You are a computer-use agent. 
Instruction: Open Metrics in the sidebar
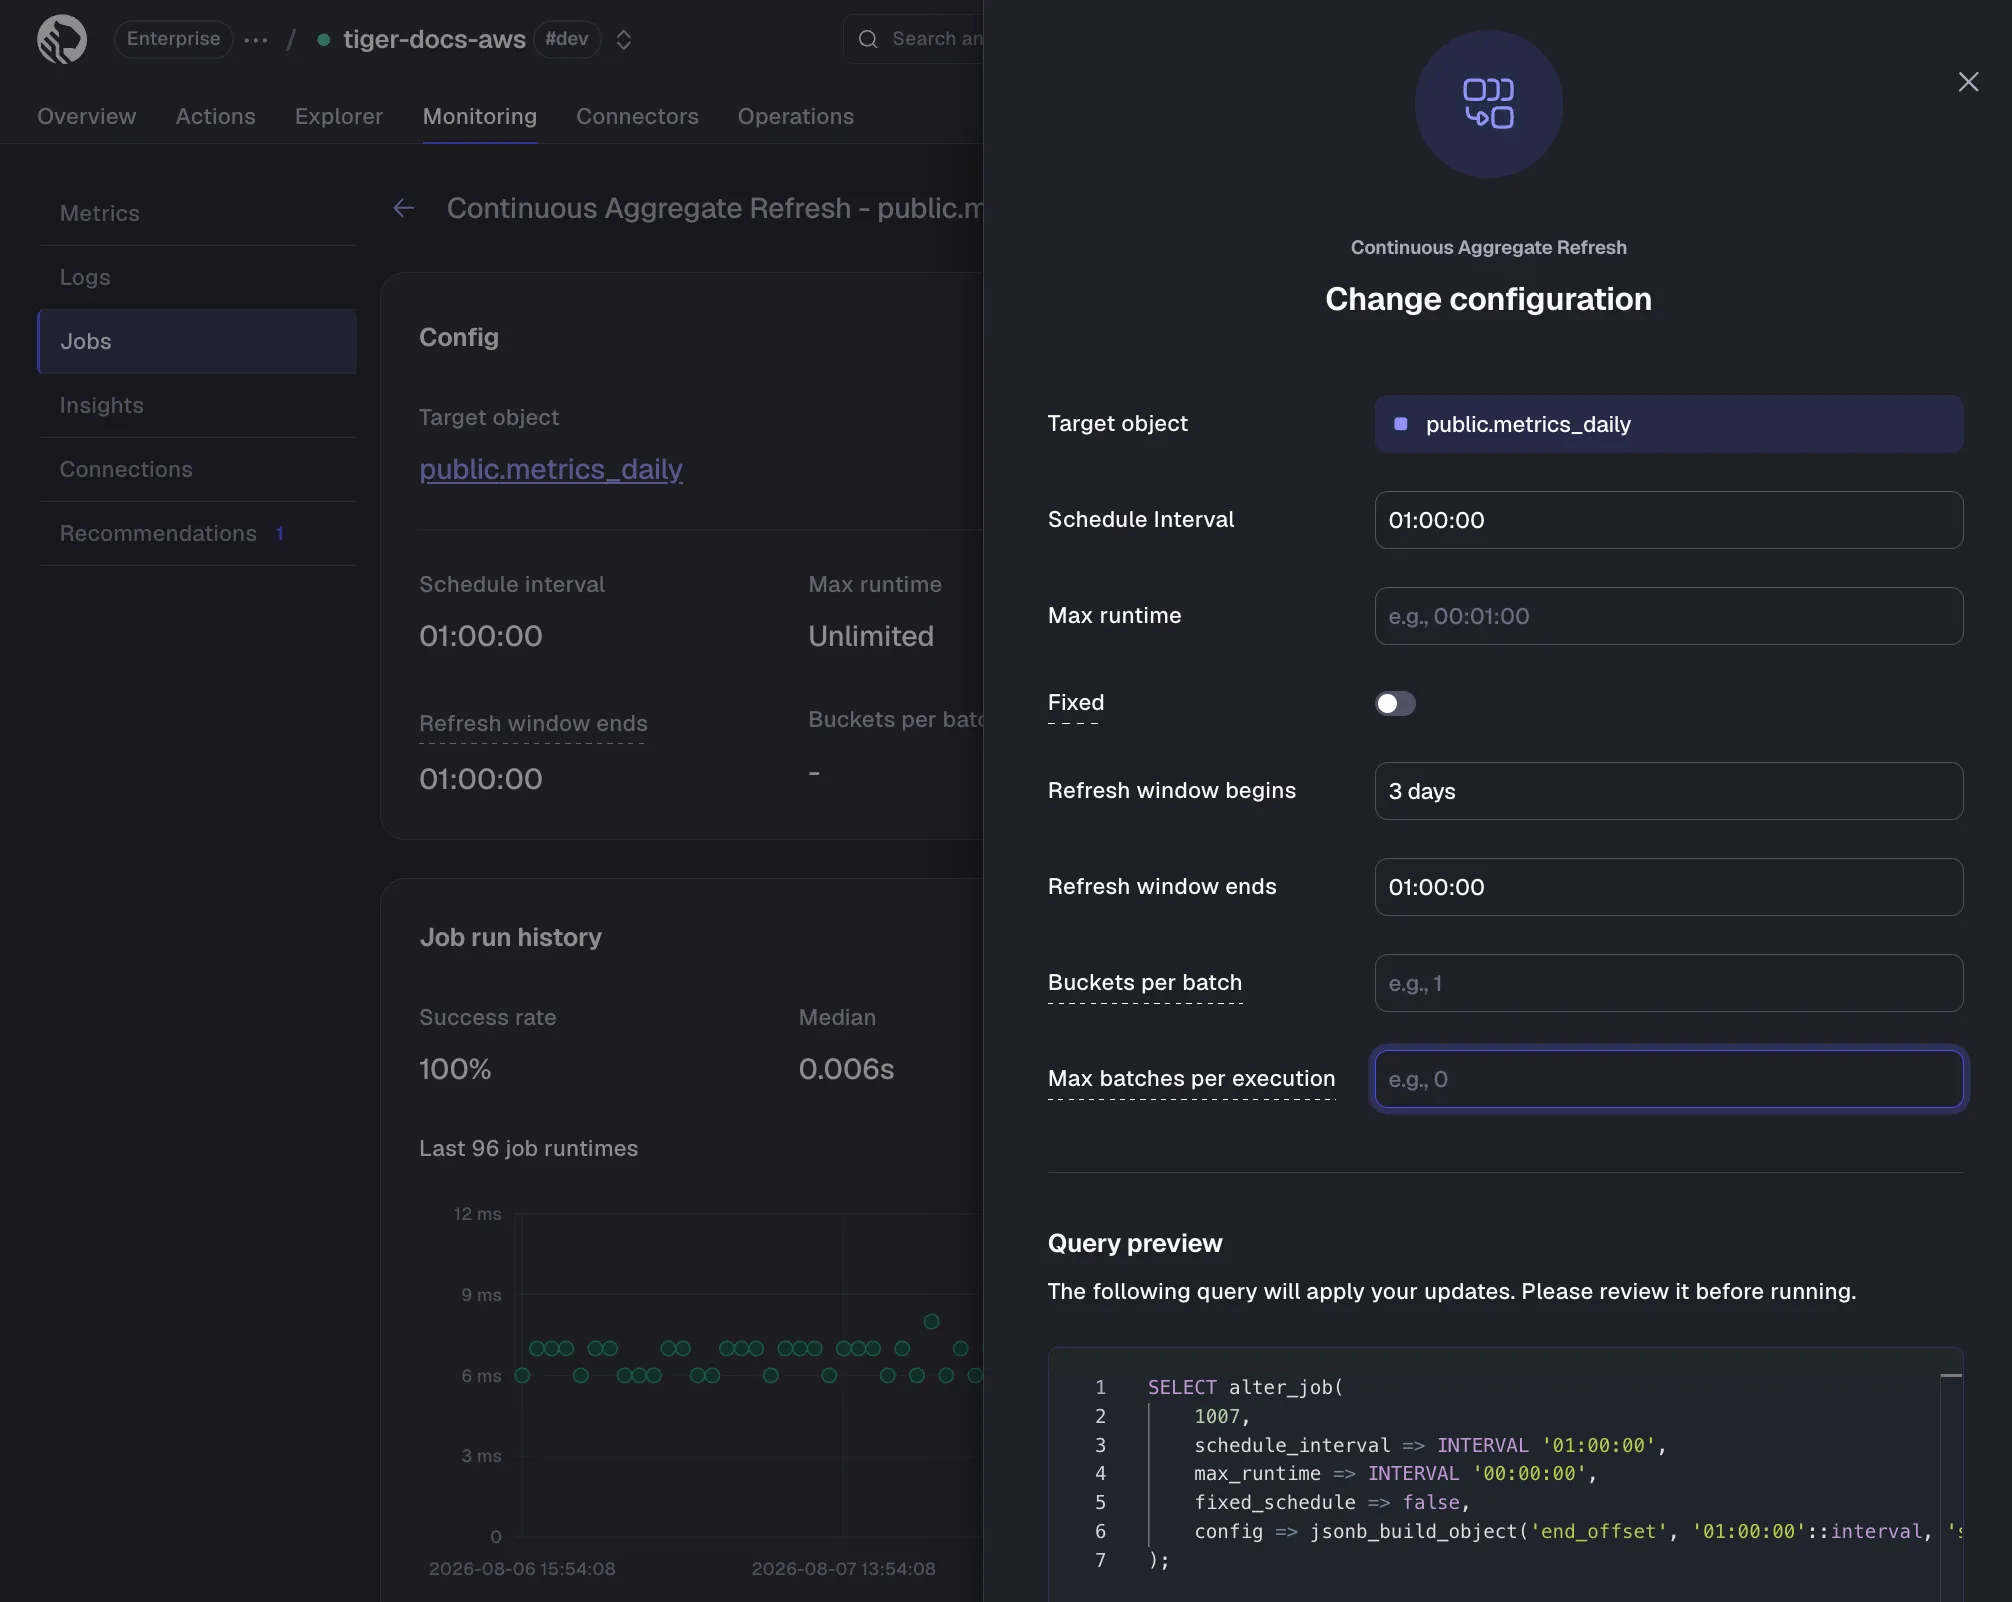coord(198,213)
